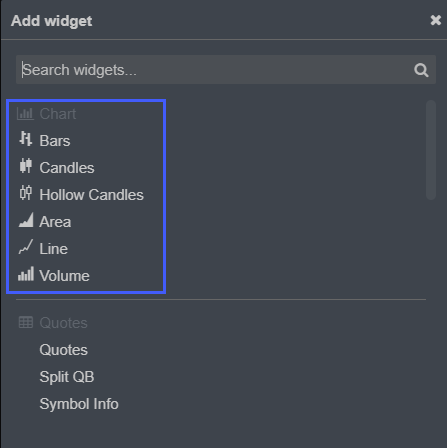This screenshot has height=448, width=447.
Task: Click the Area chart icon
Action: [26, 220]
